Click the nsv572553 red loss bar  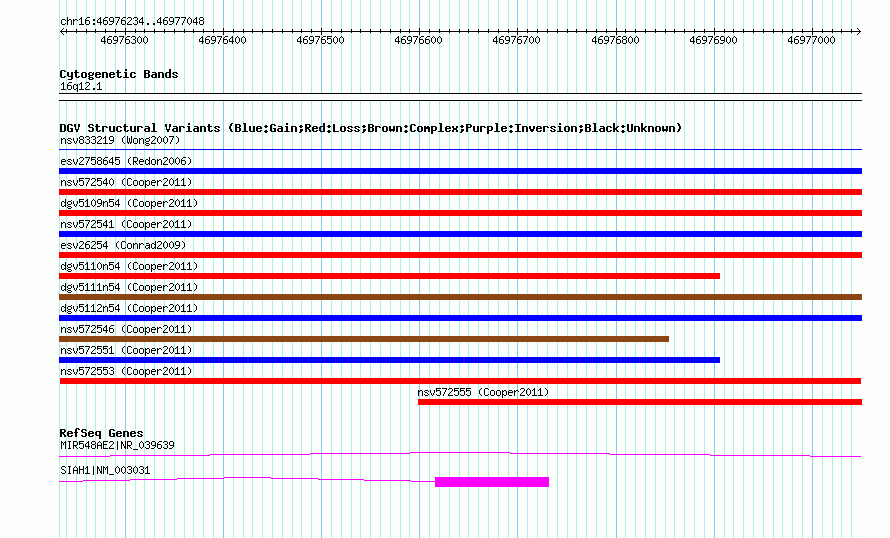coord(460,381)
